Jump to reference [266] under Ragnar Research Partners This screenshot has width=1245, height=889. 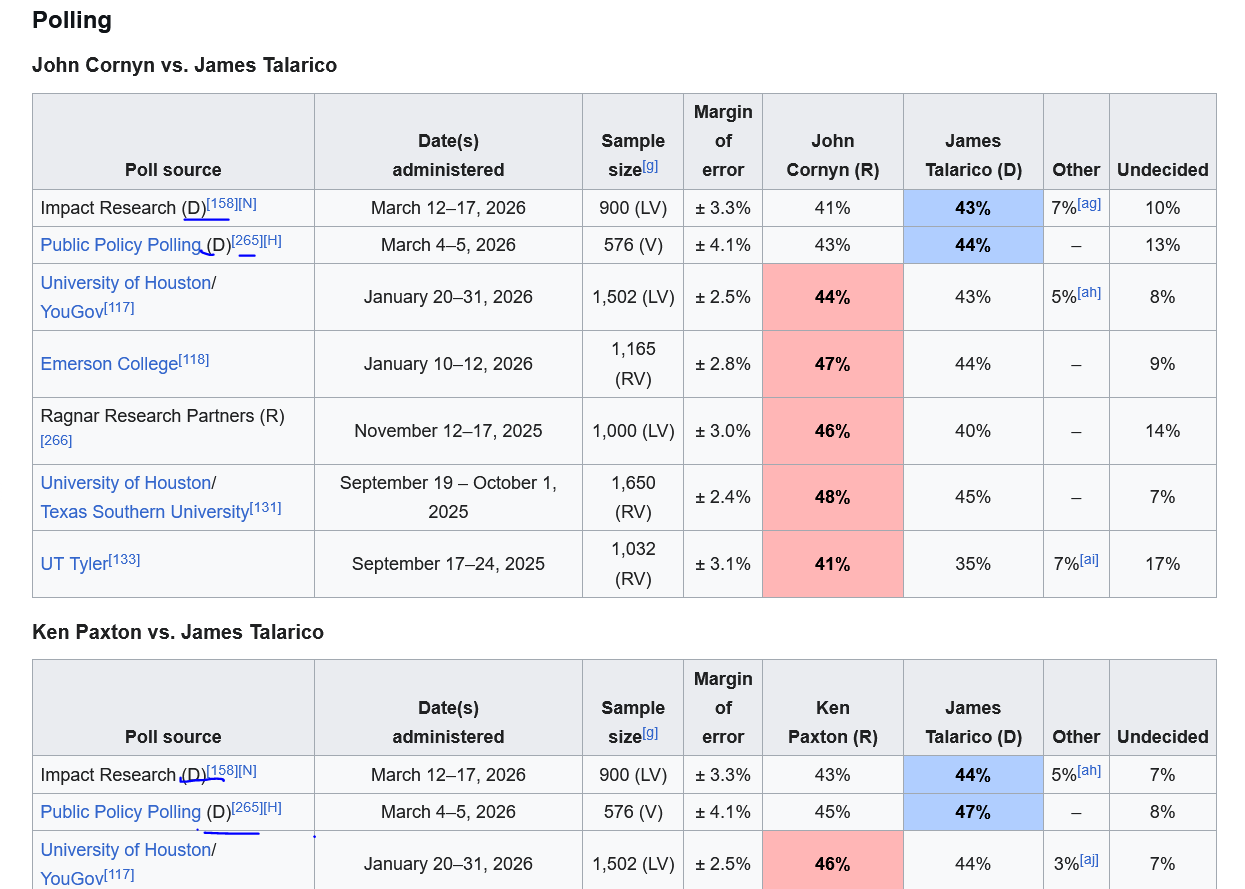tap(56, 440)
